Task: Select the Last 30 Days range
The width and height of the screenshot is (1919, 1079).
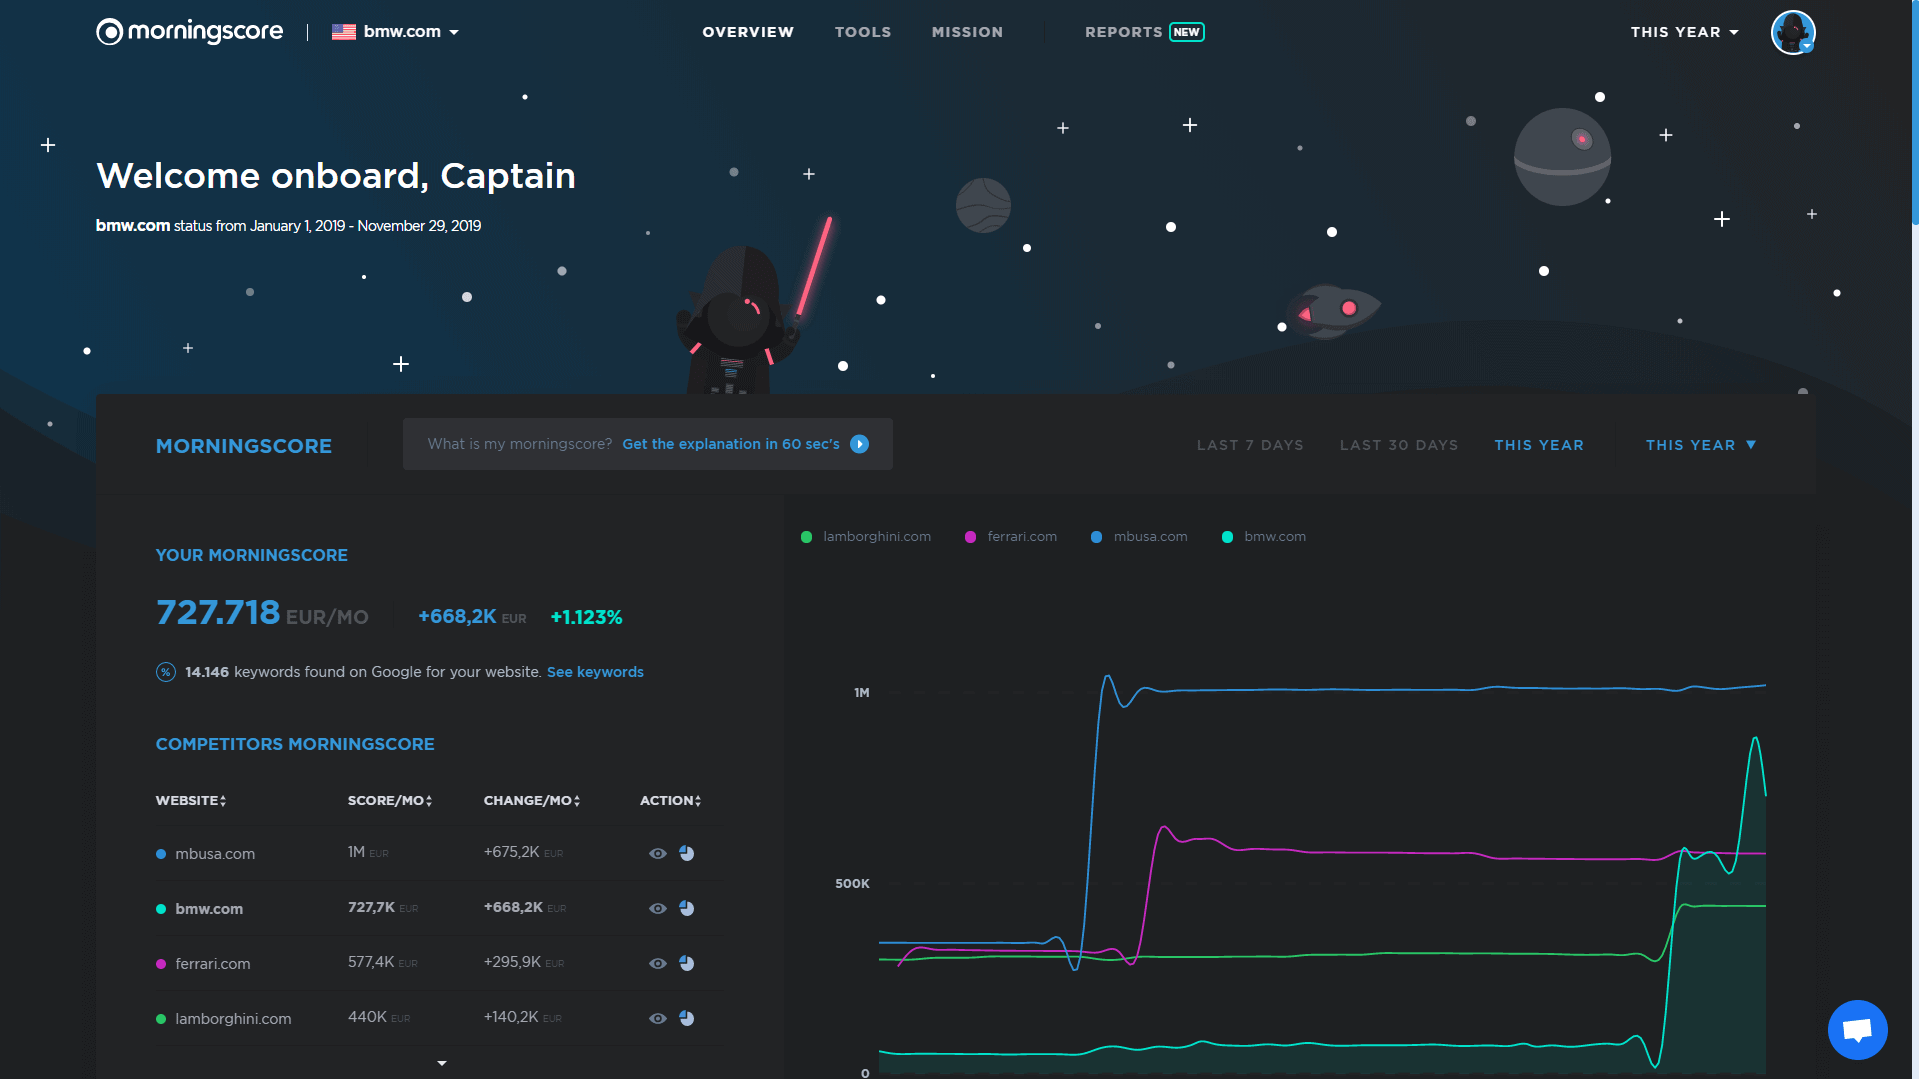Action: 1399,445
